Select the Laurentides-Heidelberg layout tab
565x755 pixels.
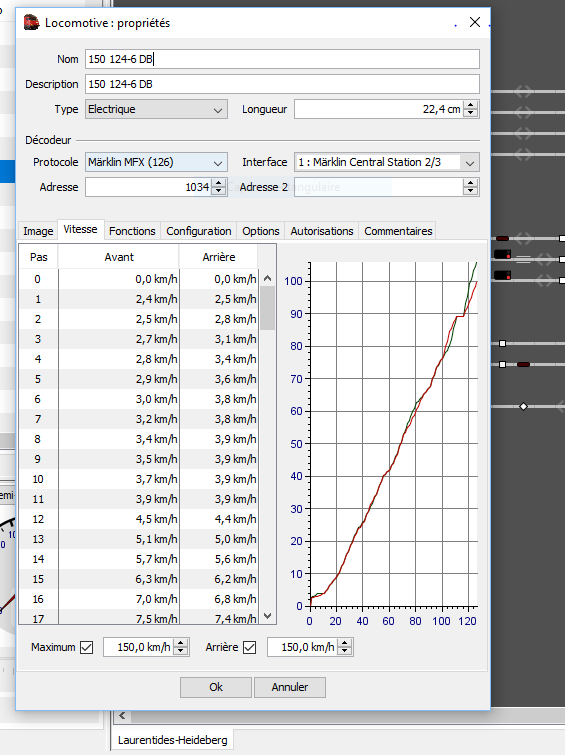point(173,740)
